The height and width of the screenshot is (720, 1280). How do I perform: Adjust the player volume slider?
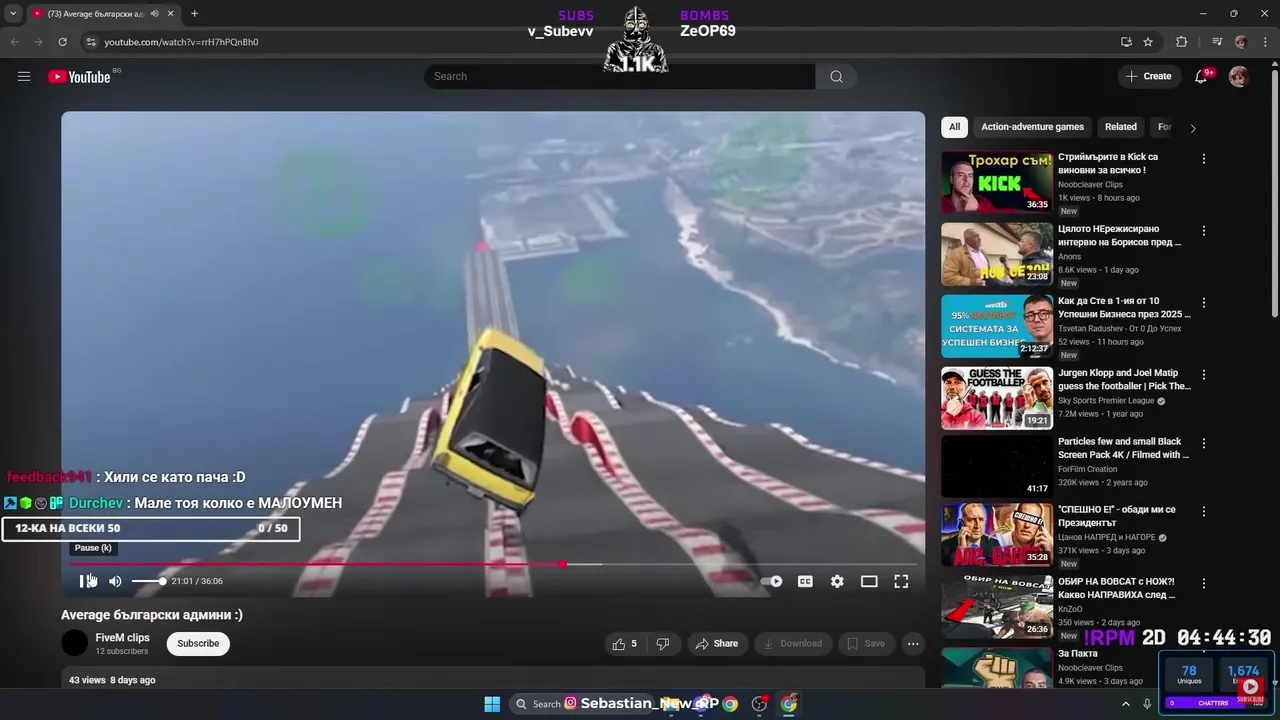tap(148, 581)
